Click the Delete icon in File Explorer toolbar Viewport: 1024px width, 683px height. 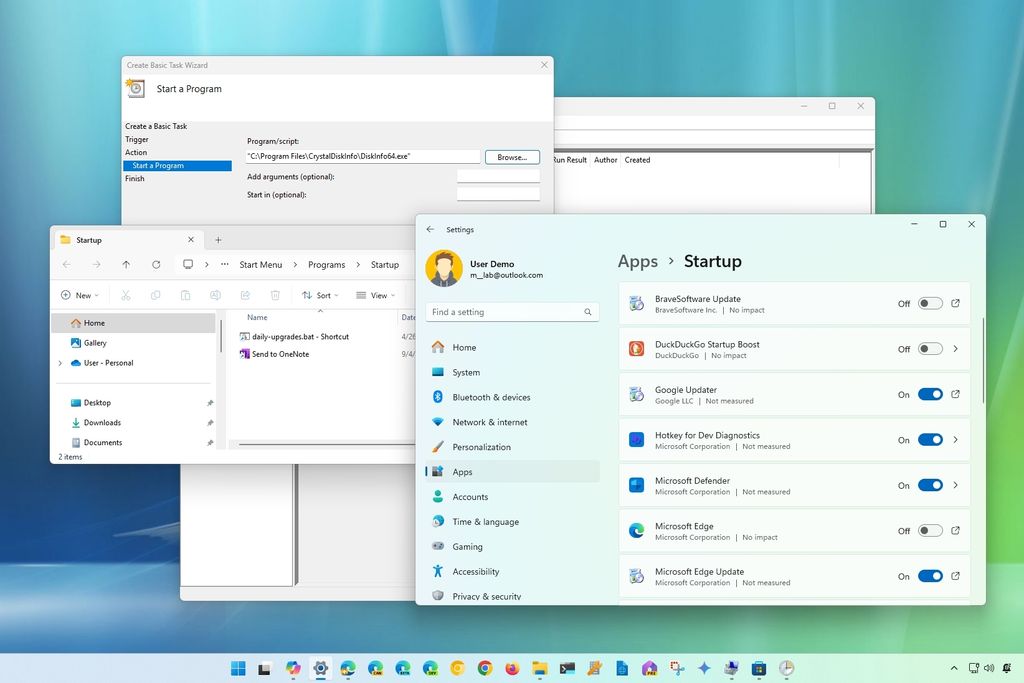(276, 295)
